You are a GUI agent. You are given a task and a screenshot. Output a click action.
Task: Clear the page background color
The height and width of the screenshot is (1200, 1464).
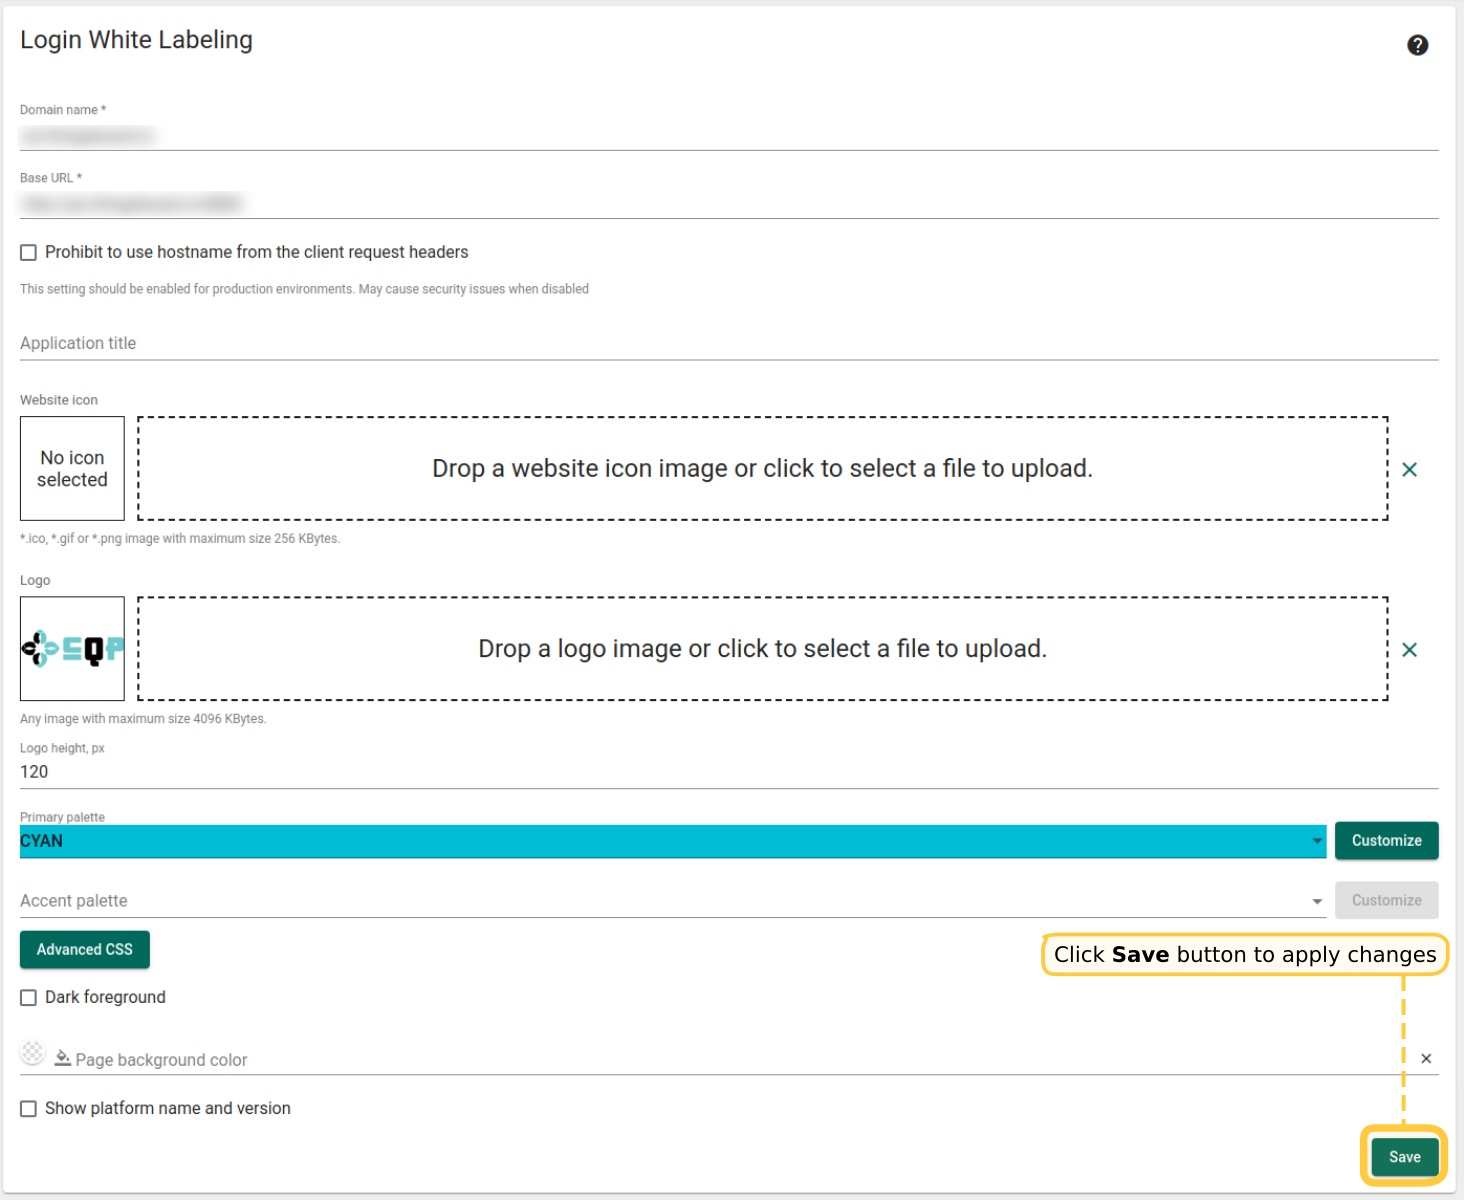tap(1426, 1058)
